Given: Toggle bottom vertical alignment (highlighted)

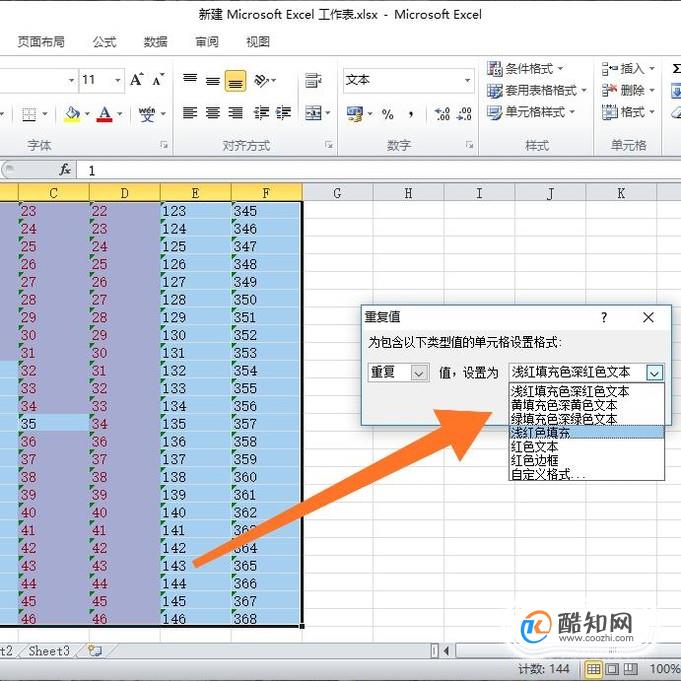Looking at the screenshot, I should pos(235,81).
